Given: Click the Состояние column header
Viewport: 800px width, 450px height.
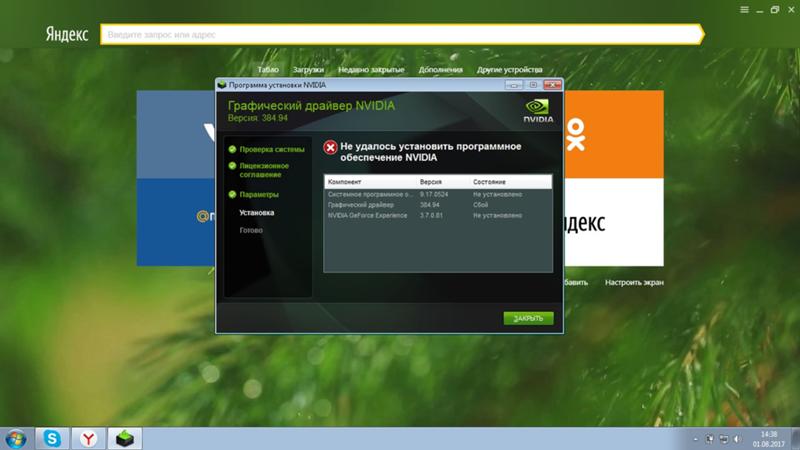Looking at the screenshot, I should tap(489, 182).
